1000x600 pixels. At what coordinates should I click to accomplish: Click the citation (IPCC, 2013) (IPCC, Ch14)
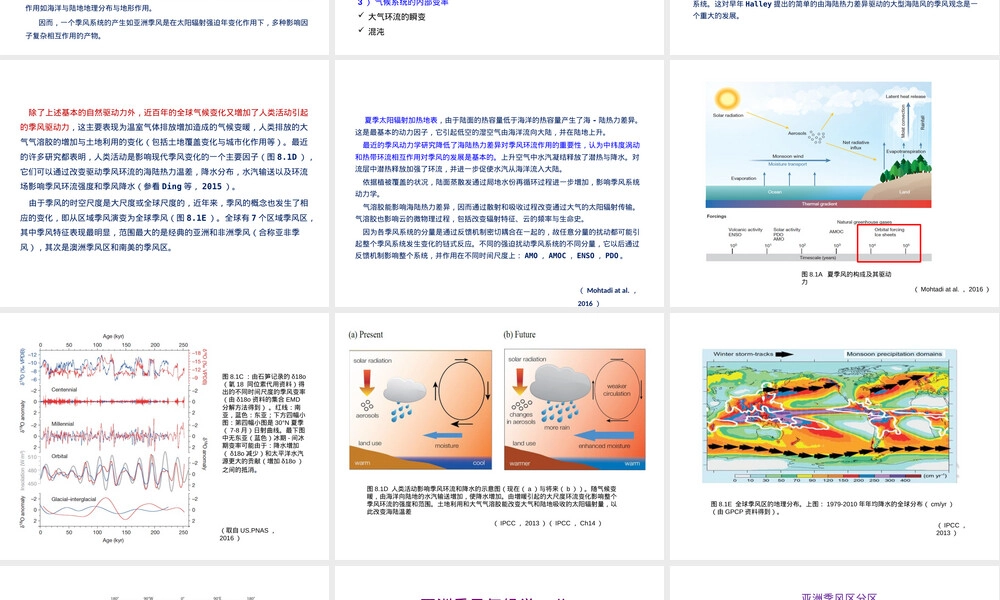pos(547,523)
